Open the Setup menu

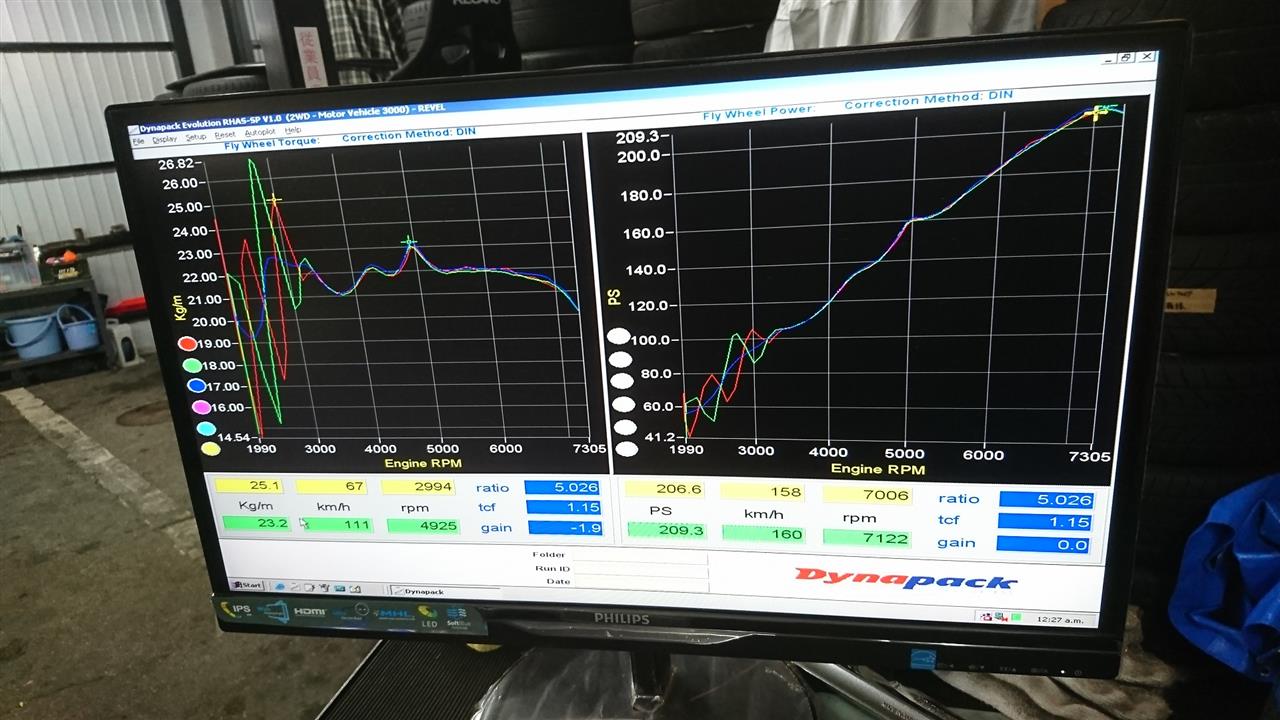pyautogui.click(x=196, y=137)
